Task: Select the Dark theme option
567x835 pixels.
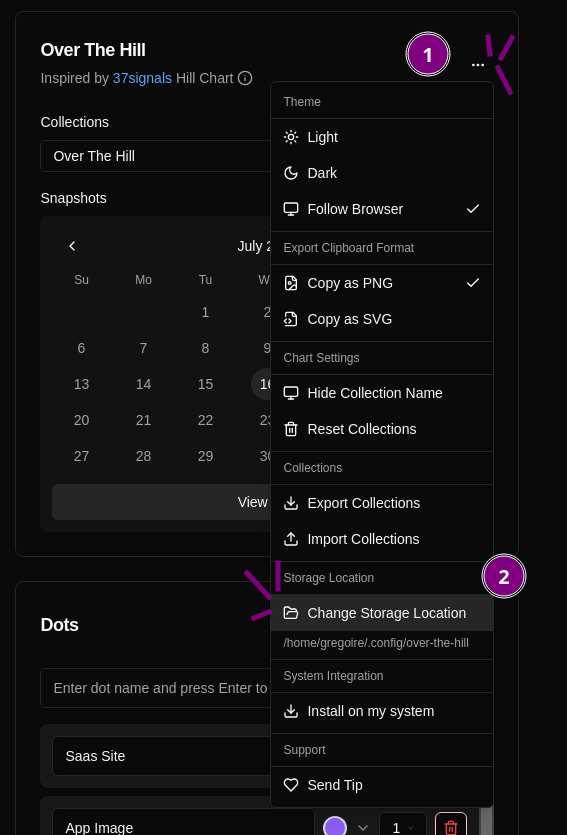Action: pyautogui.click(x=382, y=173)
